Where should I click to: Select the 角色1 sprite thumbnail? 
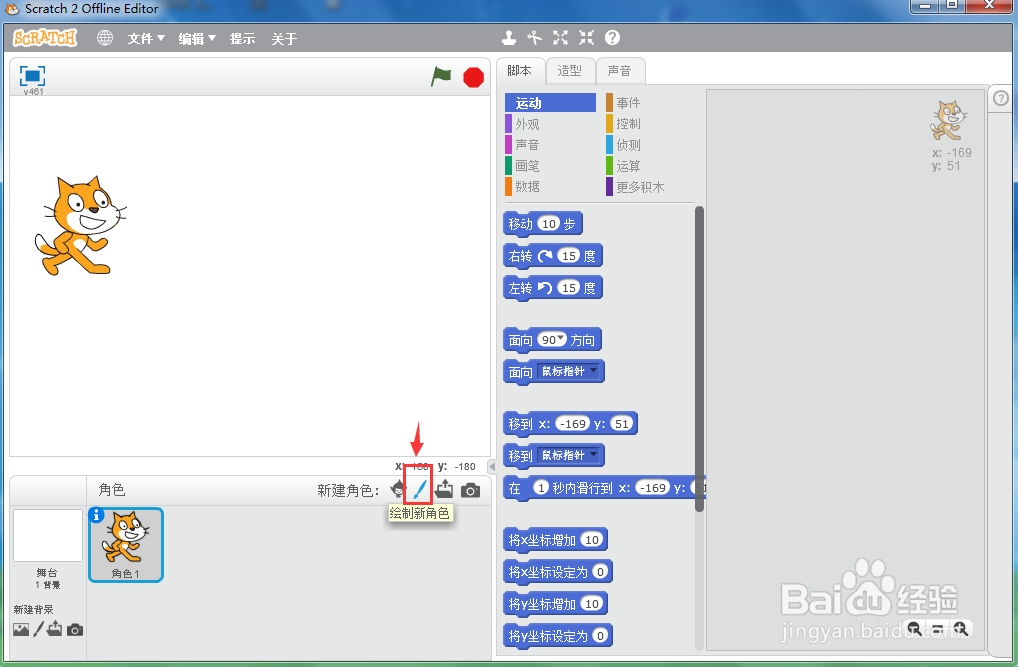(x=125, y=545)
